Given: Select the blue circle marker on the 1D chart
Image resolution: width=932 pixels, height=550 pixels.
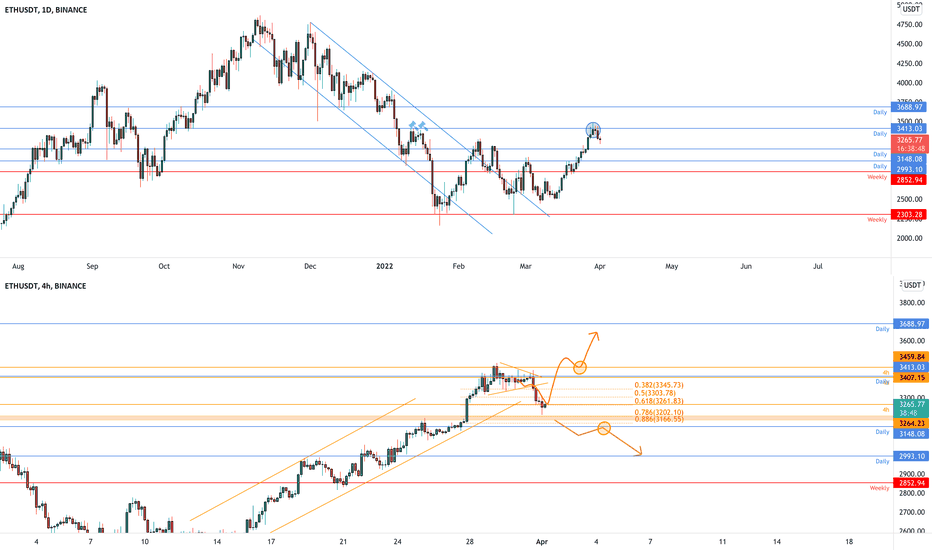Looking at the screenshot, I should [593, 129].
